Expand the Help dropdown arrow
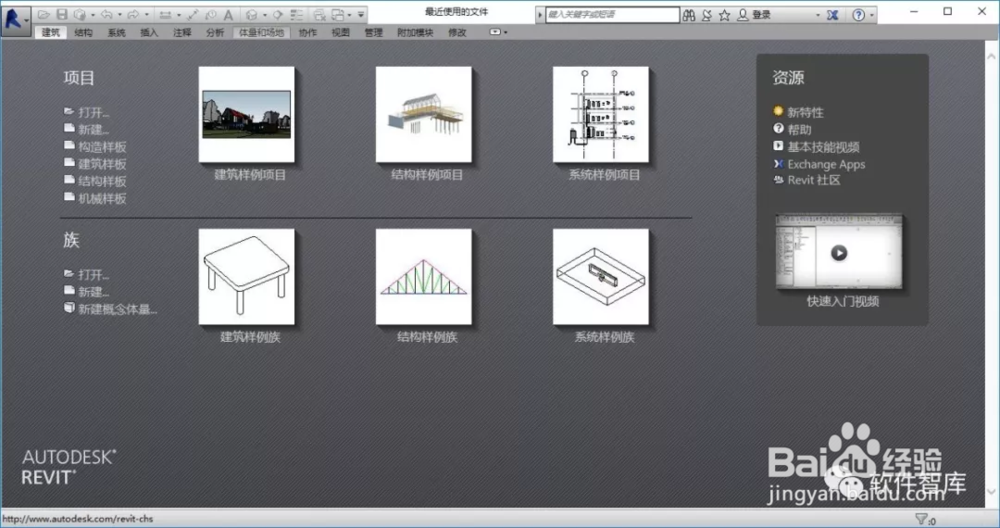This screenshot has width=1000, height=528. 872,15
